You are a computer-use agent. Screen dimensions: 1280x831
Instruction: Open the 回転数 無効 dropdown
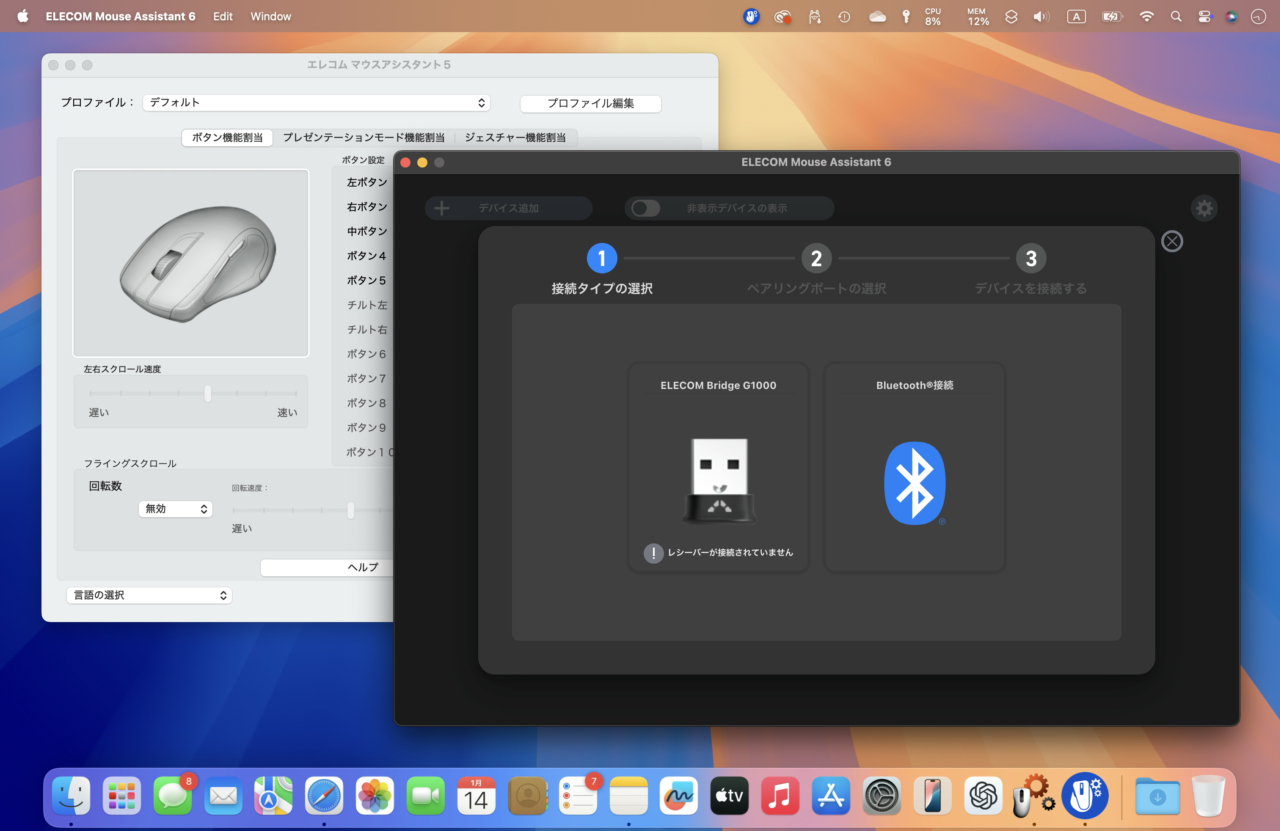click(x=175, y=509)
